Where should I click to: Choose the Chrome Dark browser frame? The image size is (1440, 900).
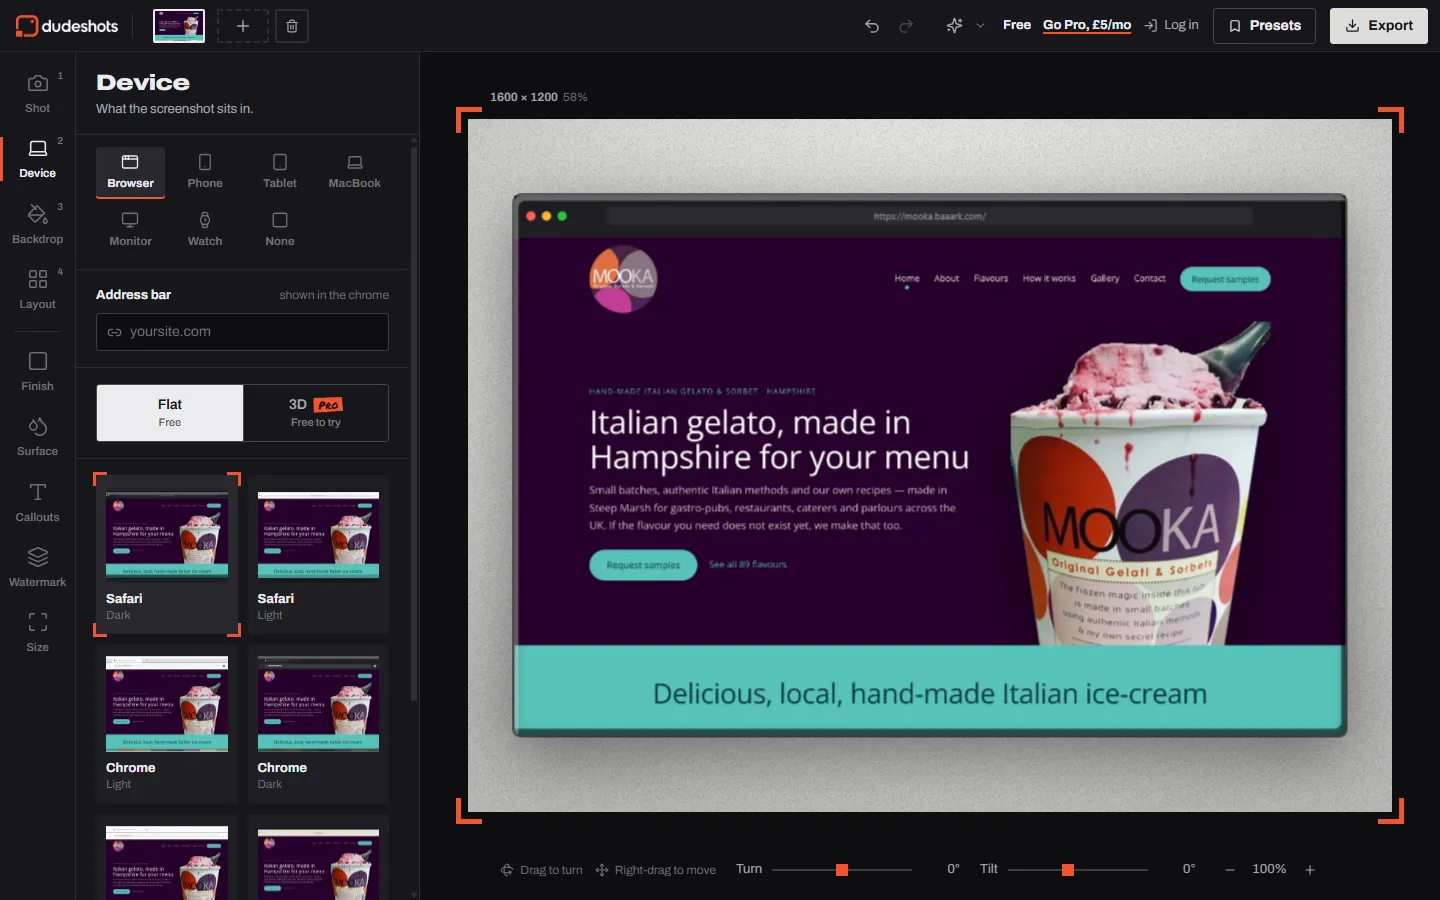coord(319,724)
